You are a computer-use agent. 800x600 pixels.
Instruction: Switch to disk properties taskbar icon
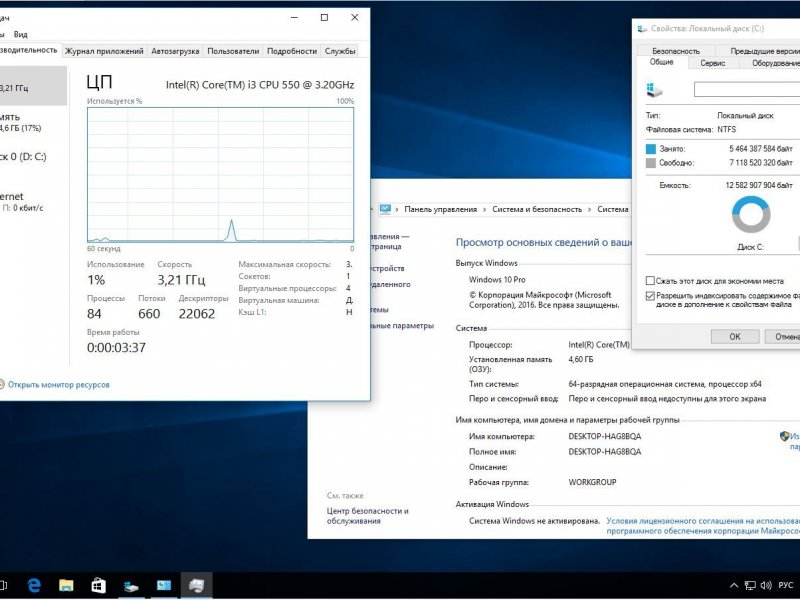[x=131, y=586]
